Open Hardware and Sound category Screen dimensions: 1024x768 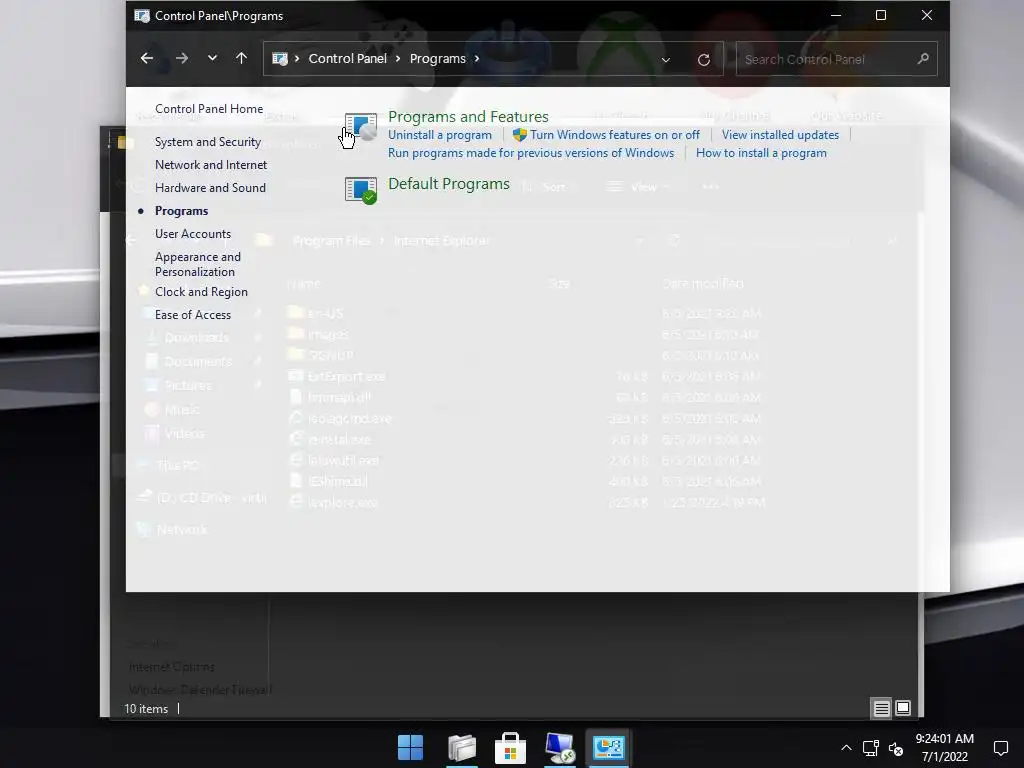coord(210,187)
